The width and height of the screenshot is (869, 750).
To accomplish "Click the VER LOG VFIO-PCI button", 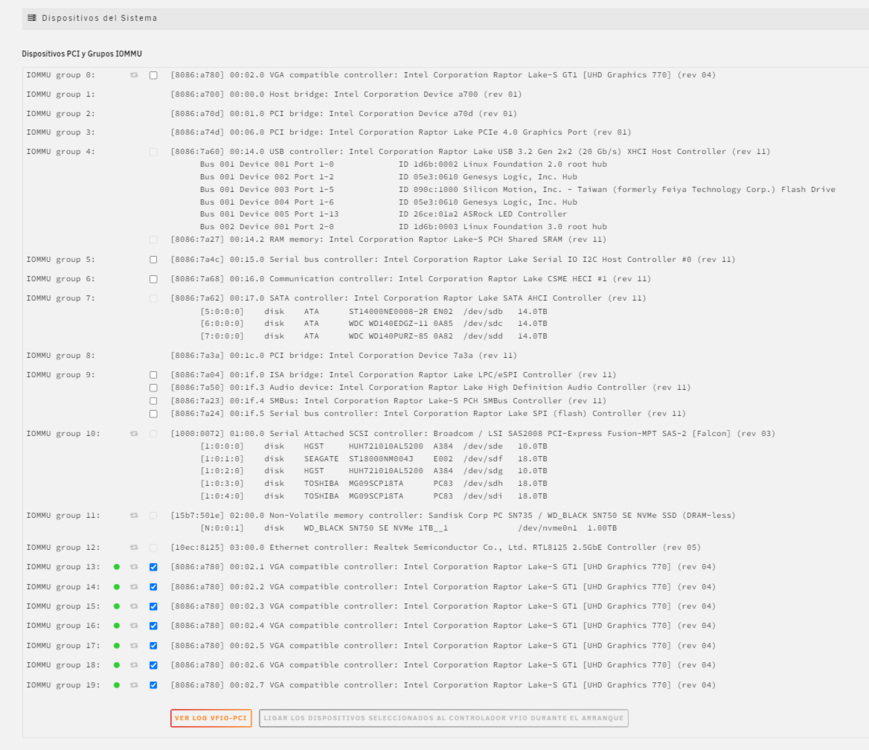I will point(211,718).
